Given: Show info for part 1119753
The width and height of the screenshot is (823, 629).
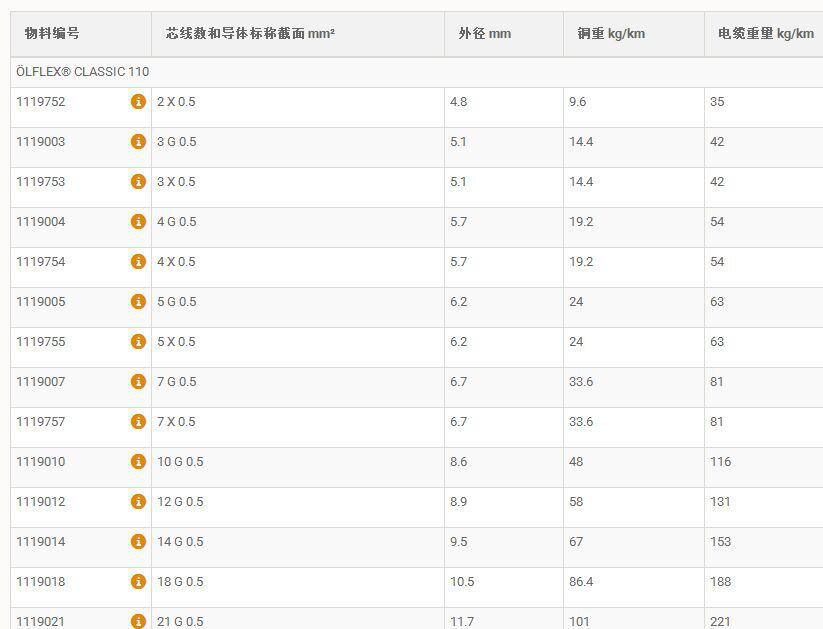Looking at the screenshot, I should pos(138,182).
